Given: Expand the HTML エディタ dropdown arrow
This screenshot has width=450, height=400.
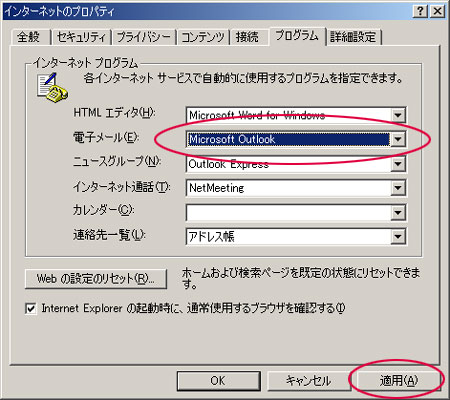Looking at the screenshot, I should 398,116.
